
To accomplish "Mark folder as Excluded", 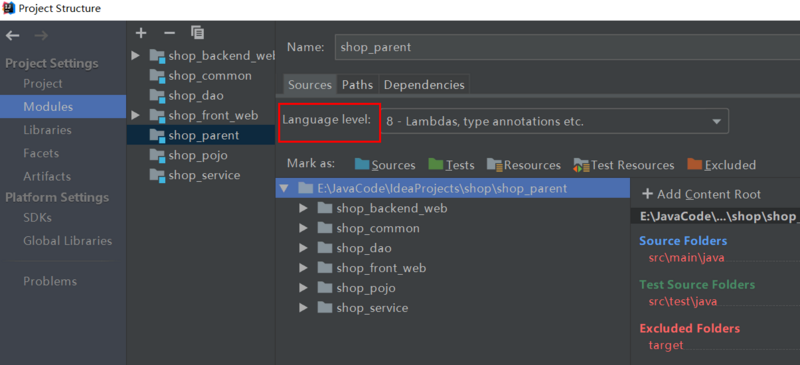I will pyautogui.click(x=721, y=165).
